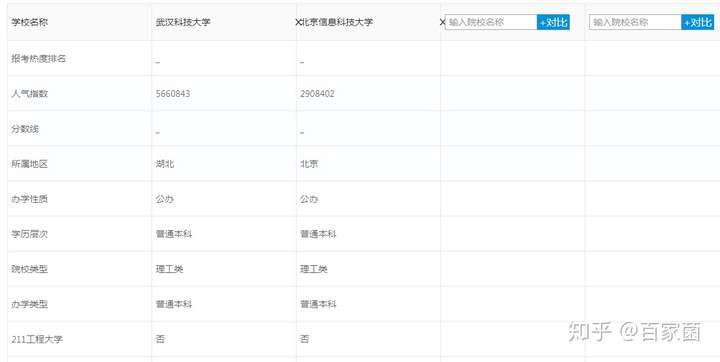Viewport: 720px width, 362px height.
Task: Click 211 value 否 for 武汉科技大学
Action: (160, 339)
